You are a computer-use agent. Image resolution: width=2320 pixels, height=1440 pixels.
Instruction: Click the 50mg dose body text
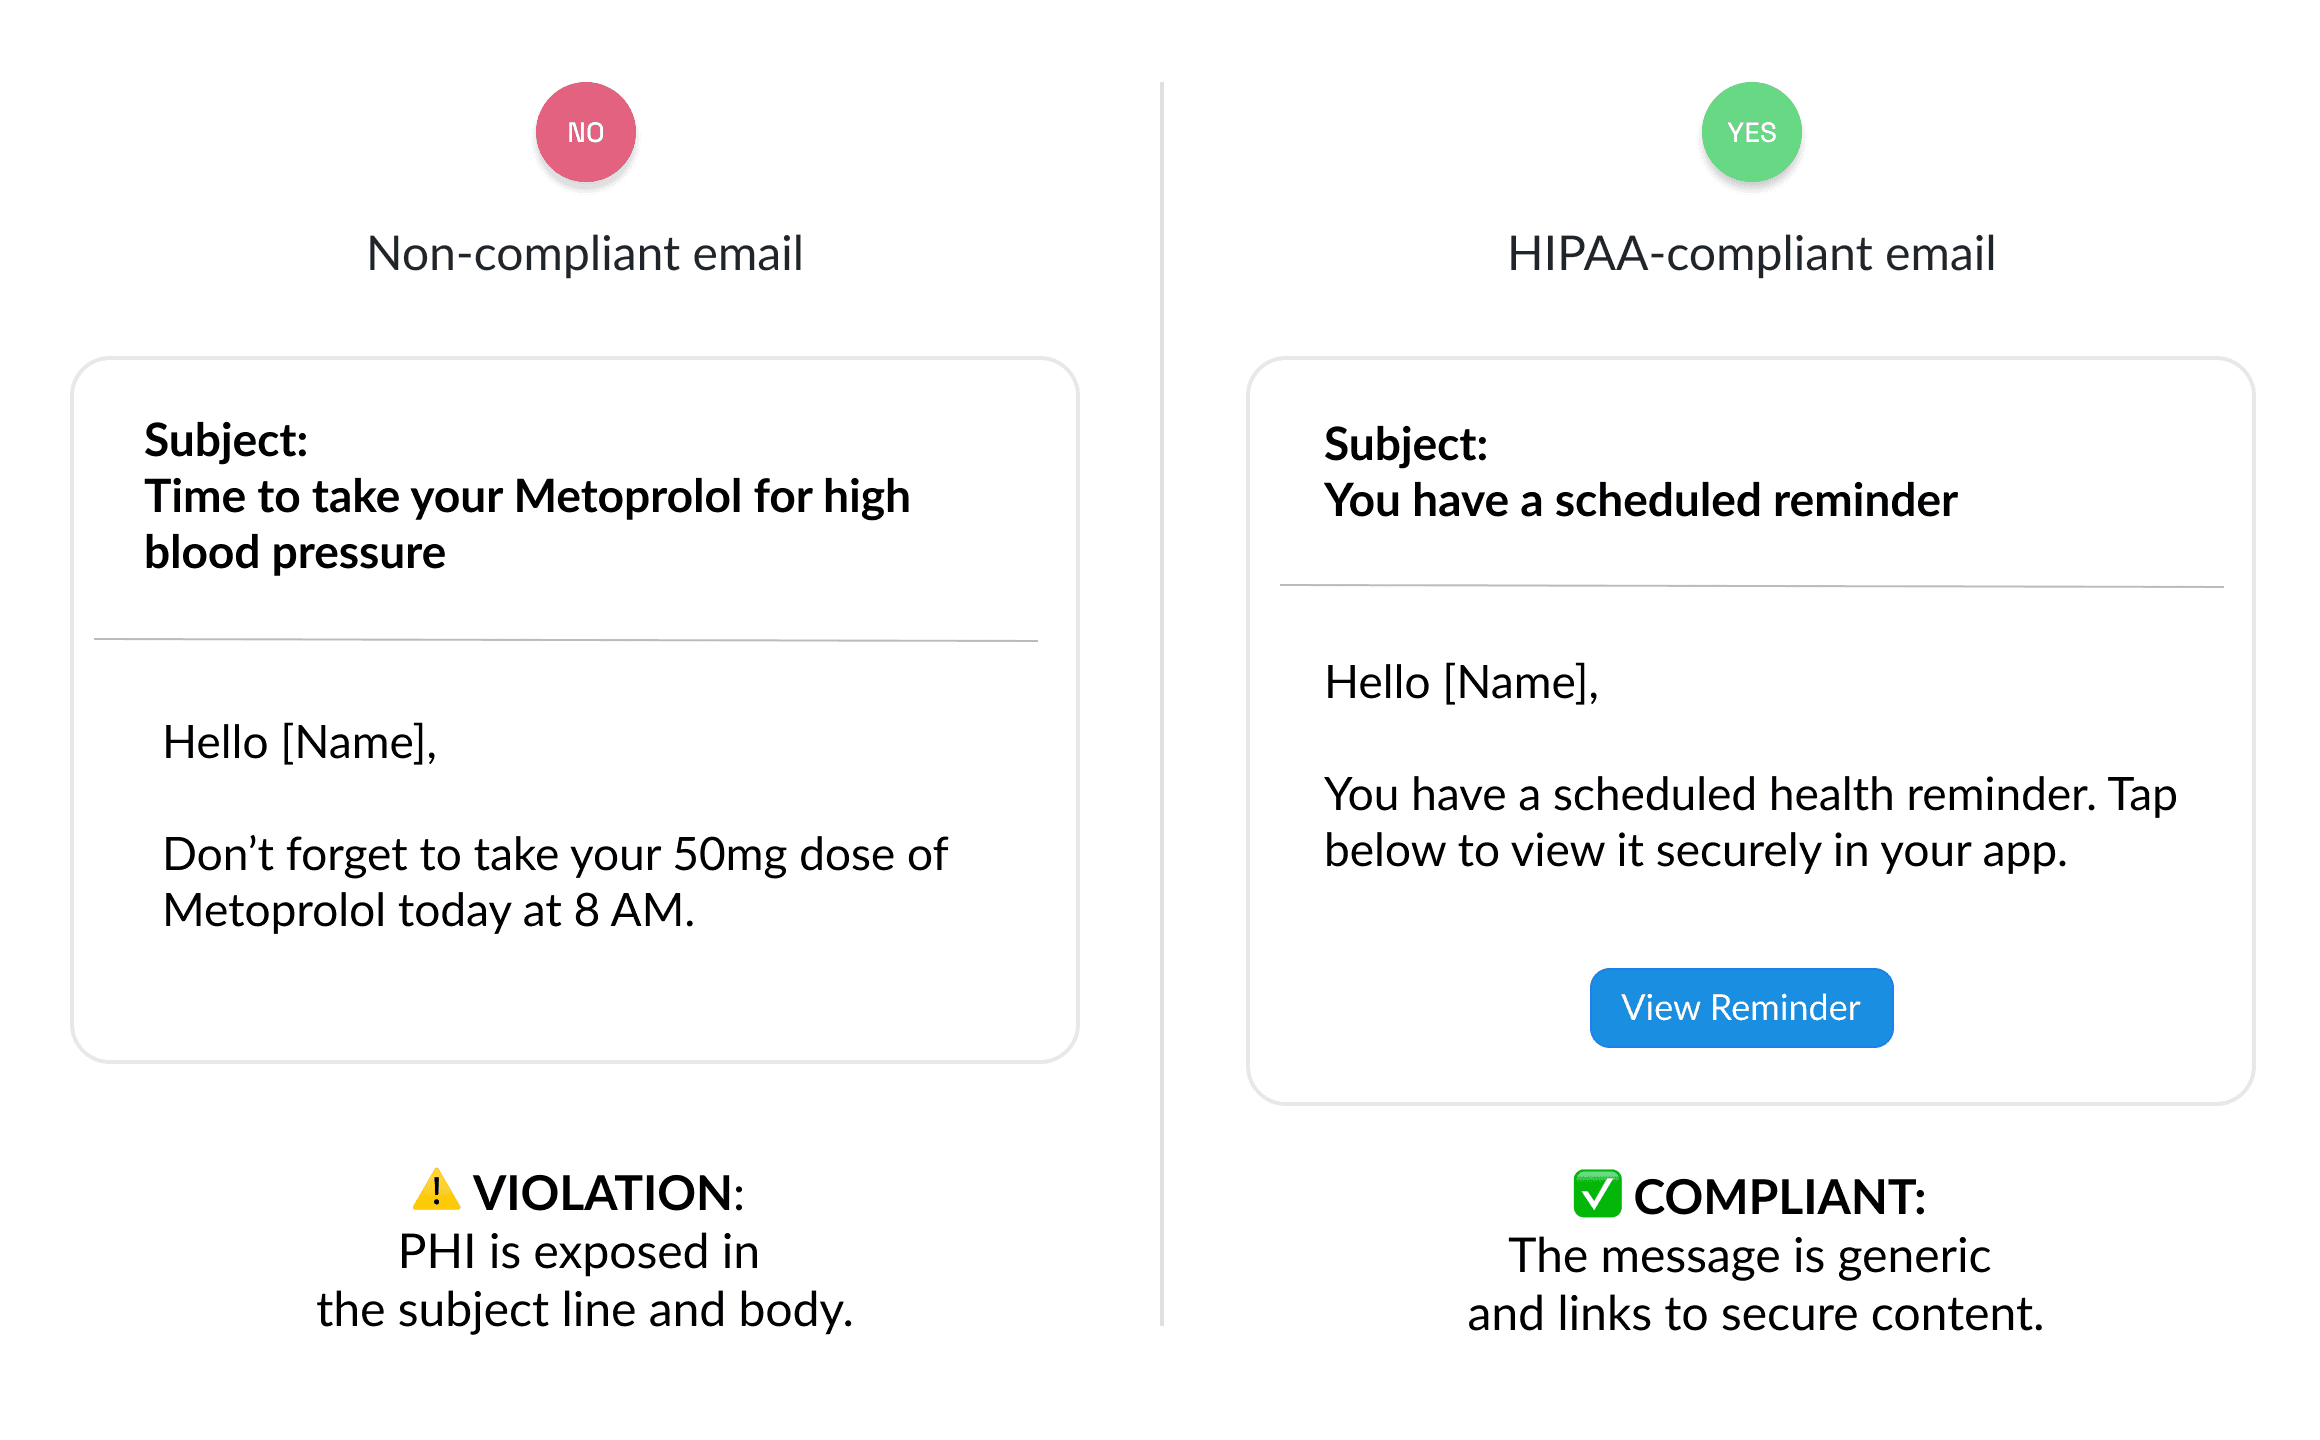555,882
